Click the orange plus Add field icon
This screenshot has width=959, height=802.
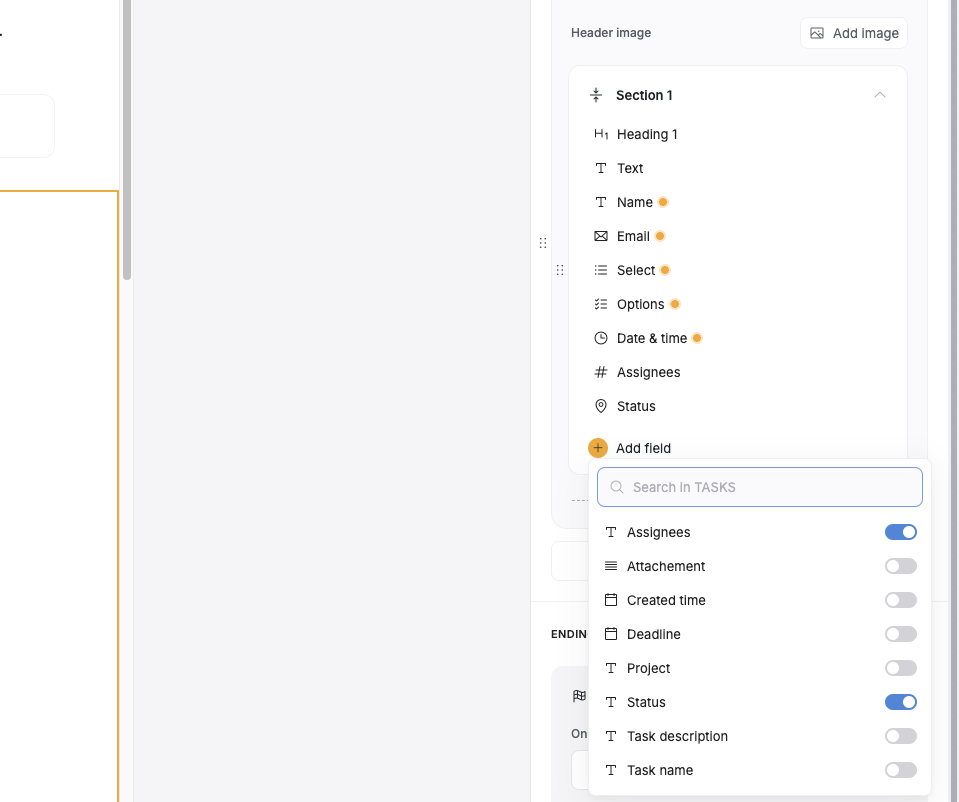click(x=598, y=448)
